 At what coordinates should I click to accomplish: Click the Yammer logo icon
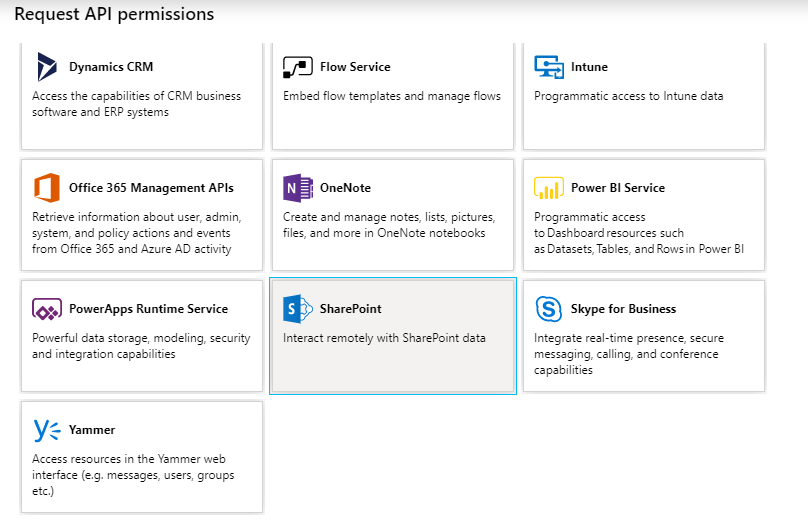click(46, 430)
